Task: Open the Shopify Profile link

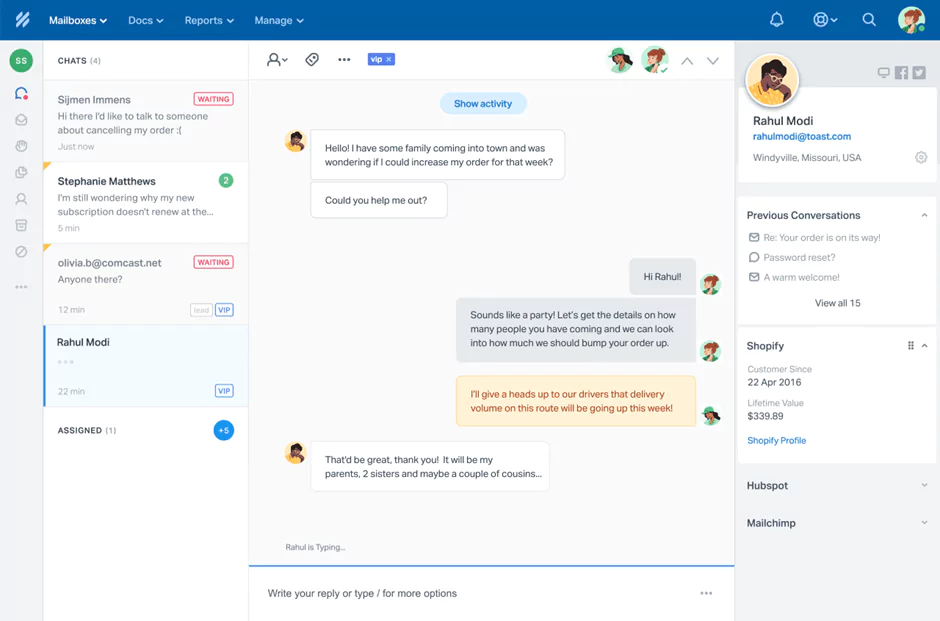Action: click(x=776, y=440)
